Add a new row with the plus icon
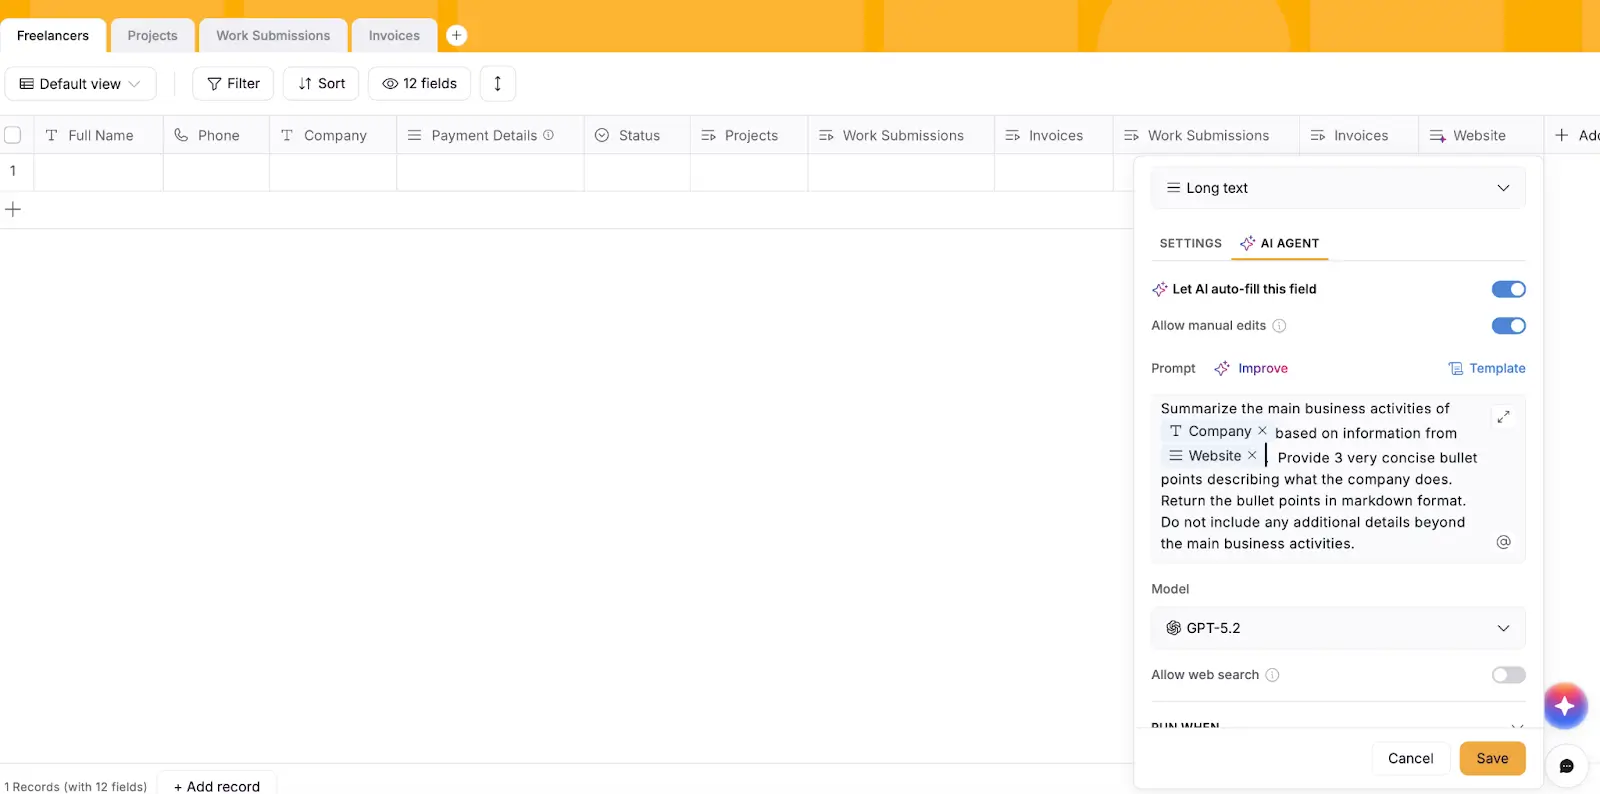This screenshot has width=1600, height=794. 13,210
